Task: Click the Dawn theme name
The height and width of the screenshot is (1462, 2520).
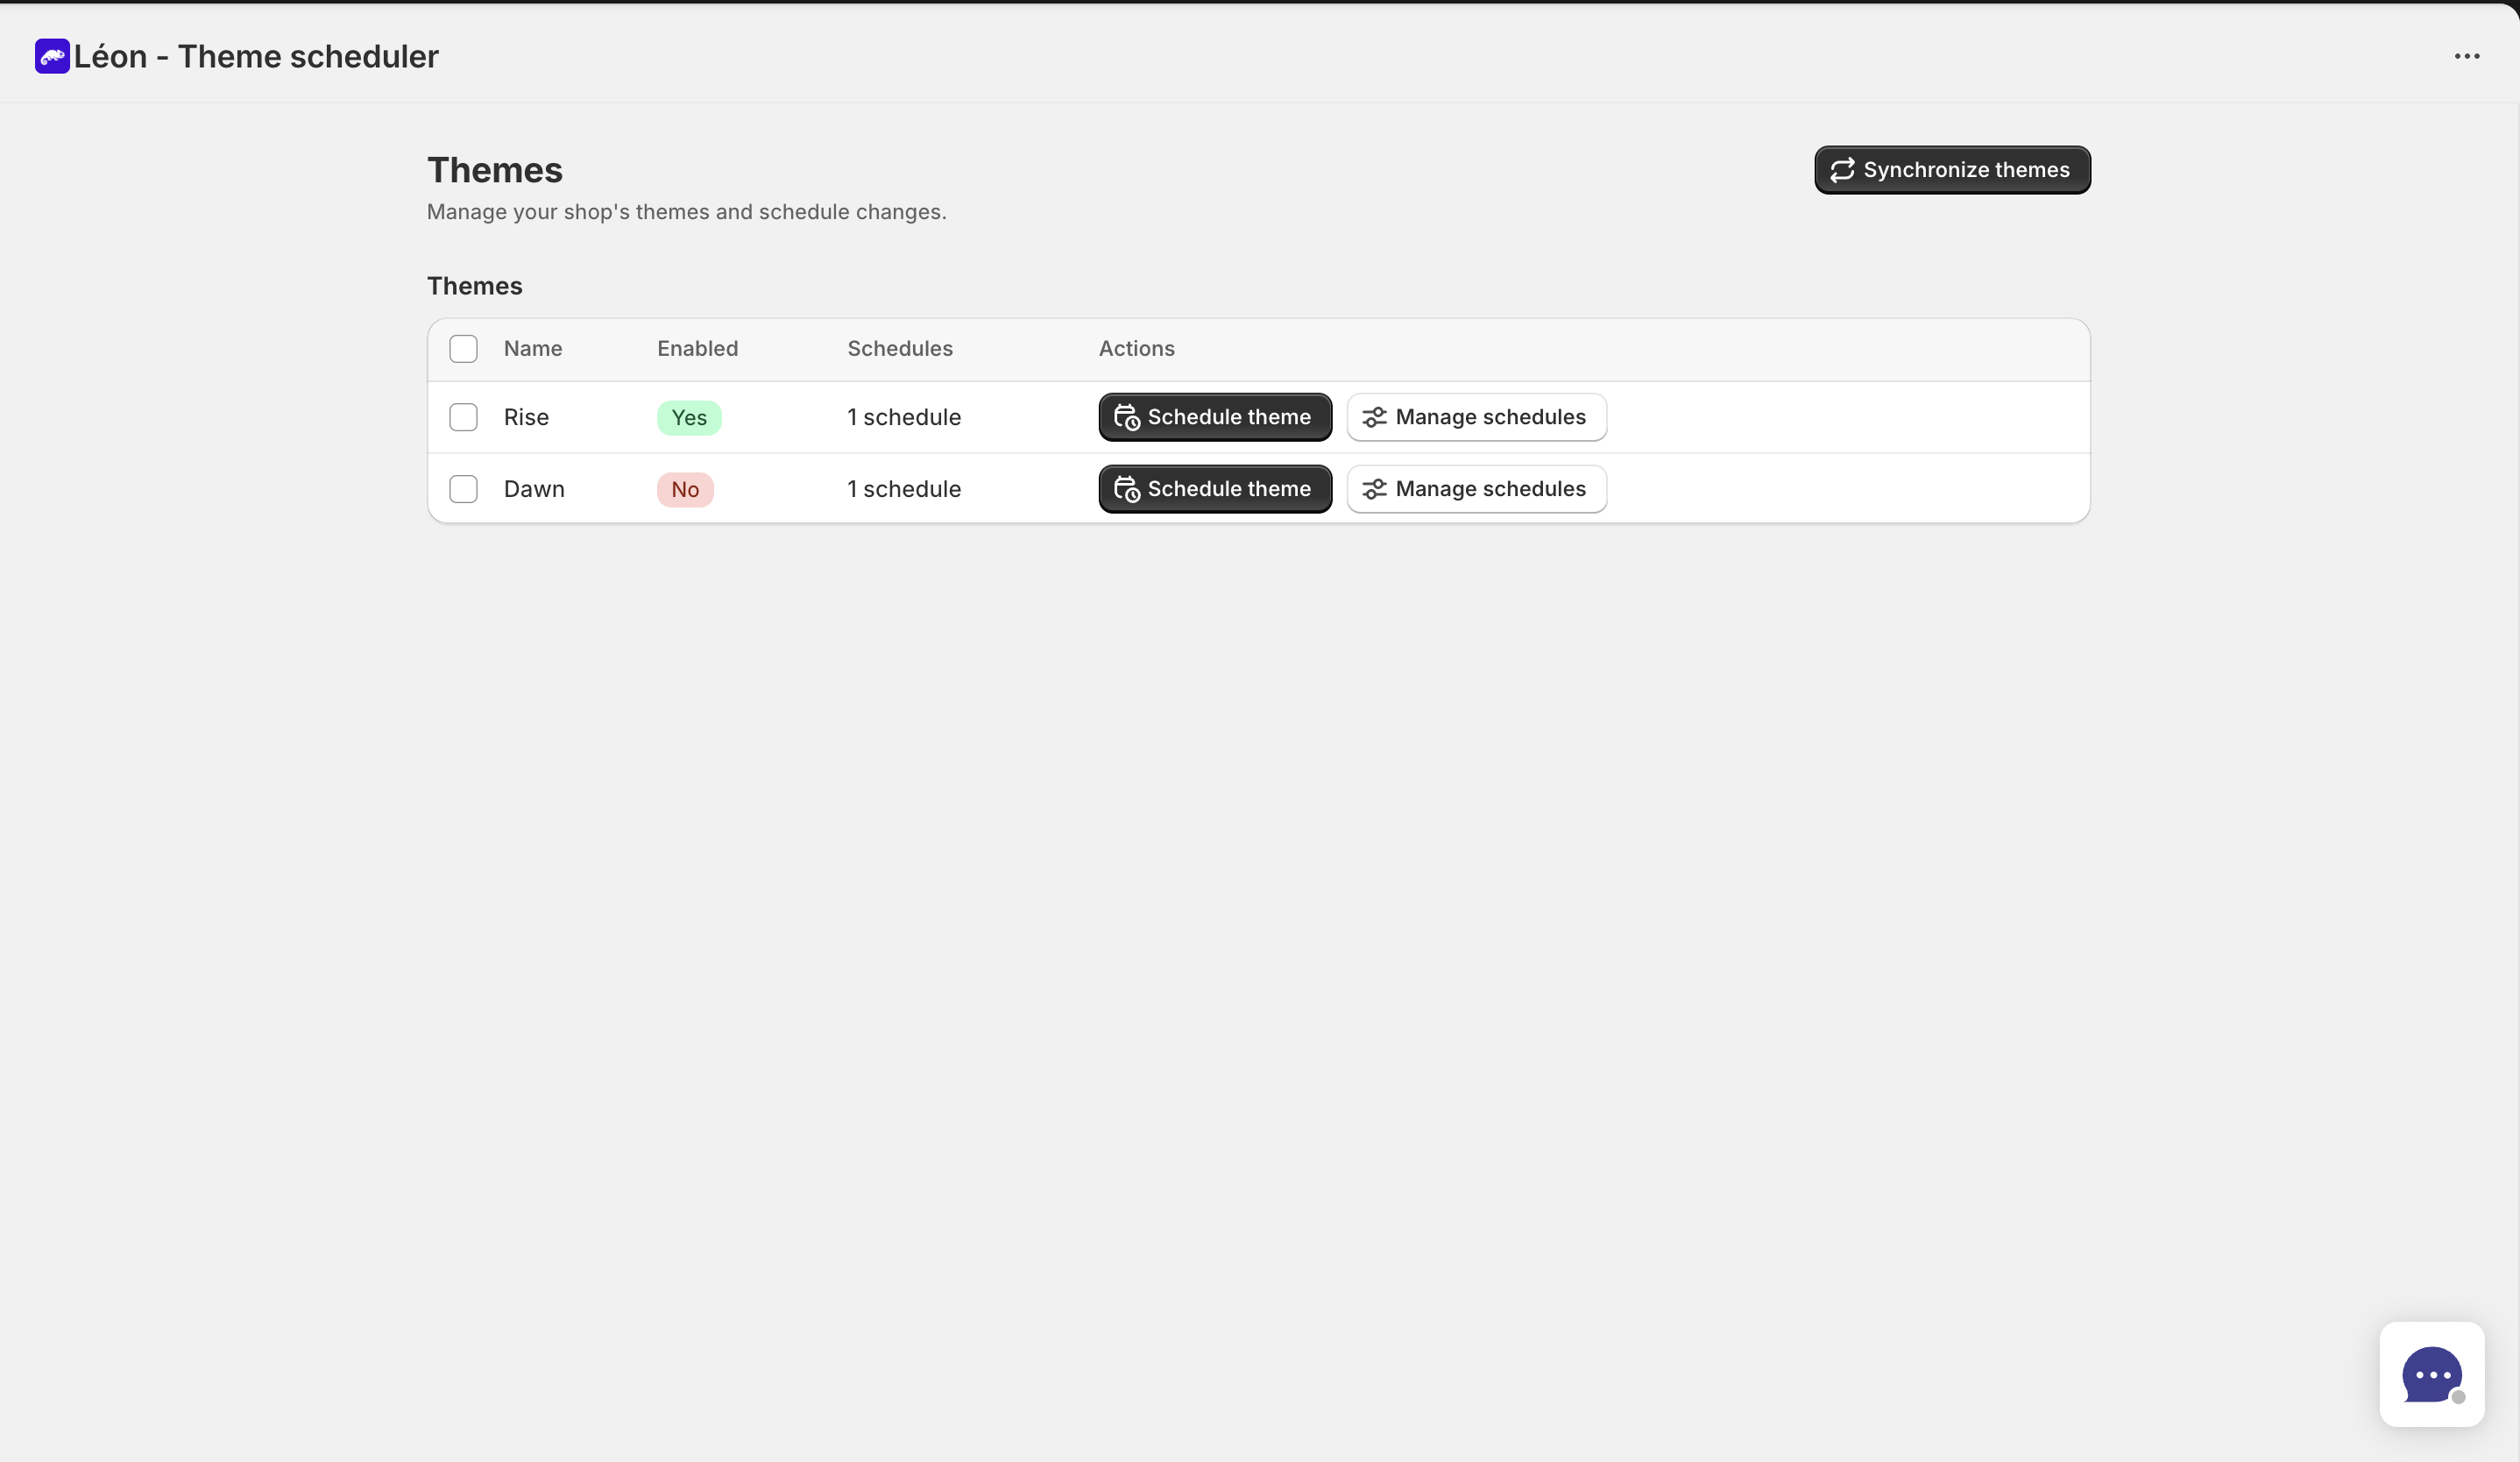Action: [x=534, y=490]
